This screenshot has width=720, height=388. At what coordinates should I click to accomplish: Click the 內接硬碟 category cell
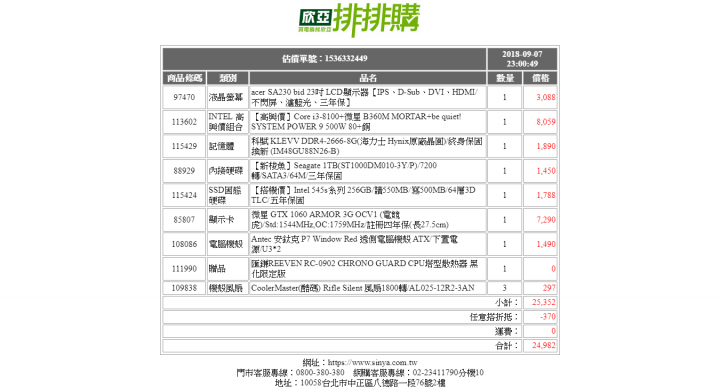pyautogui.click(x=228, y=171)
